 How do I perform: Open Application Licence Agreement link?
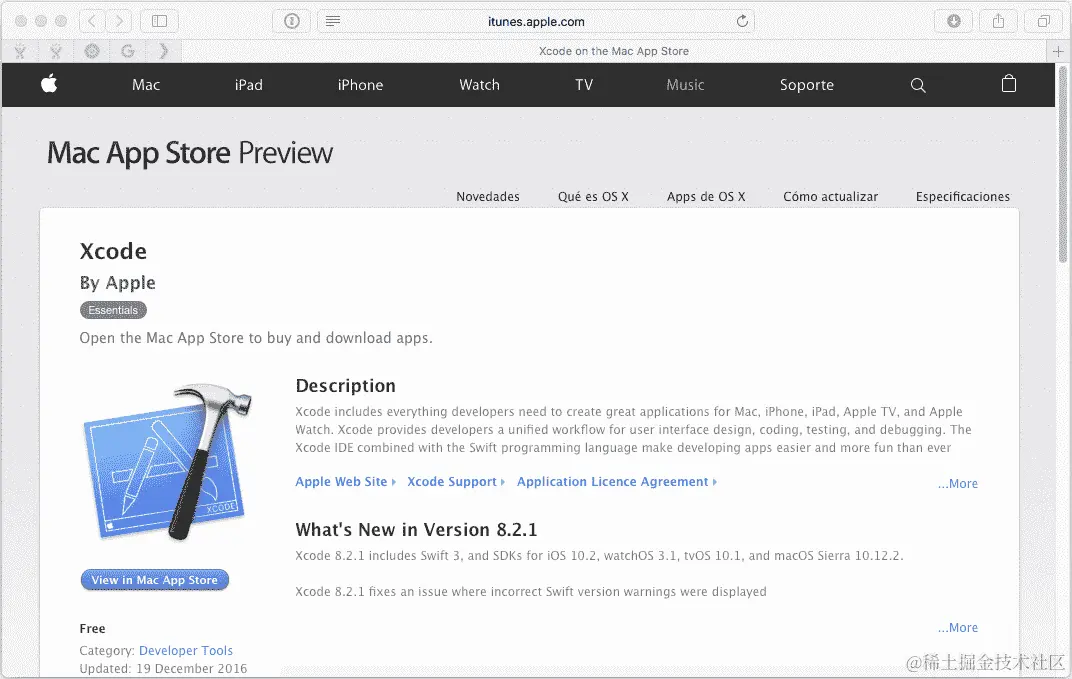[x=617, y=481]
